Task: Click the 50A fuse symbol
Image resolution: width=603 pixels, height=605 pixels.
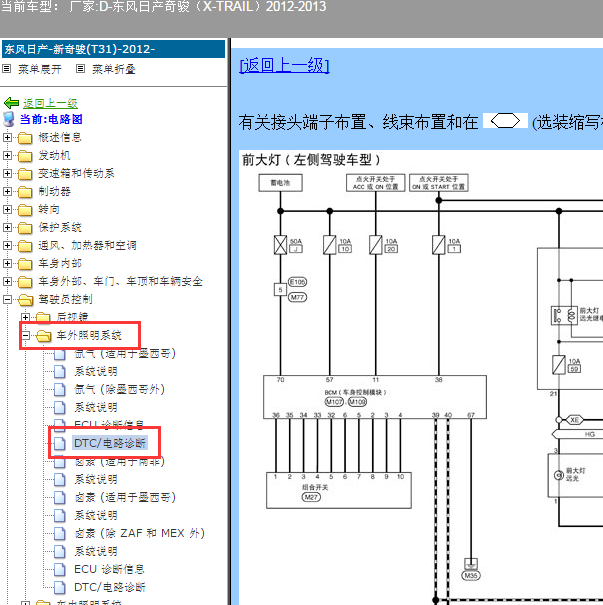Action: 280,245
